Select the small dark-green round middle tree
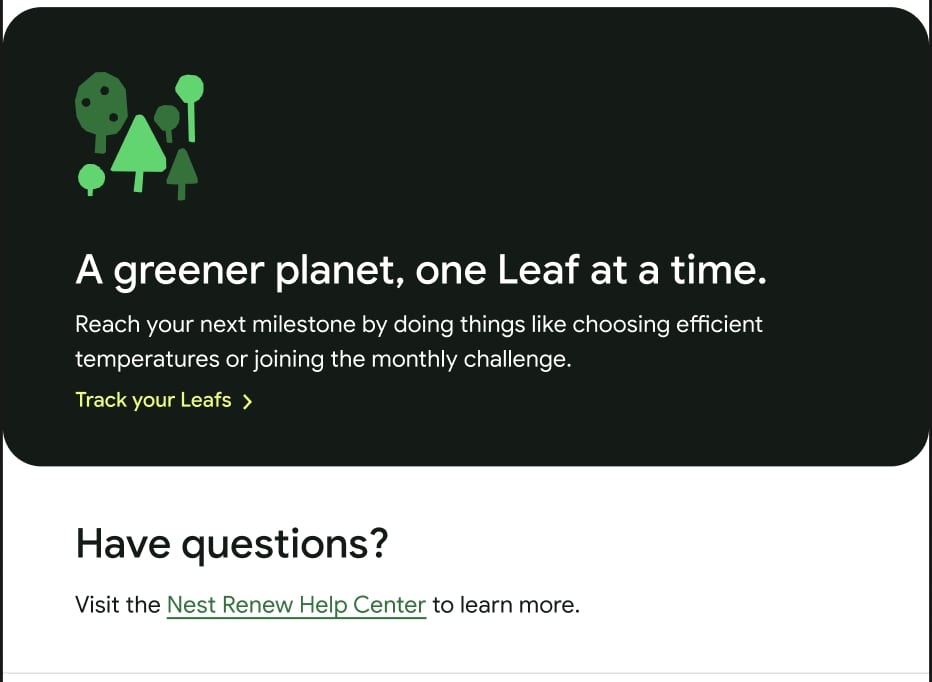Viewport: 932px width, 682px height. pos(167,119)
